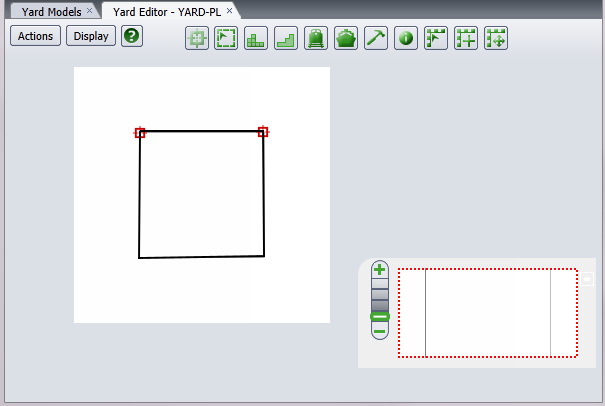This screenshot has height=406, width=605.
Task: Choose the grid select pointer tool
Action: (436, 38)
